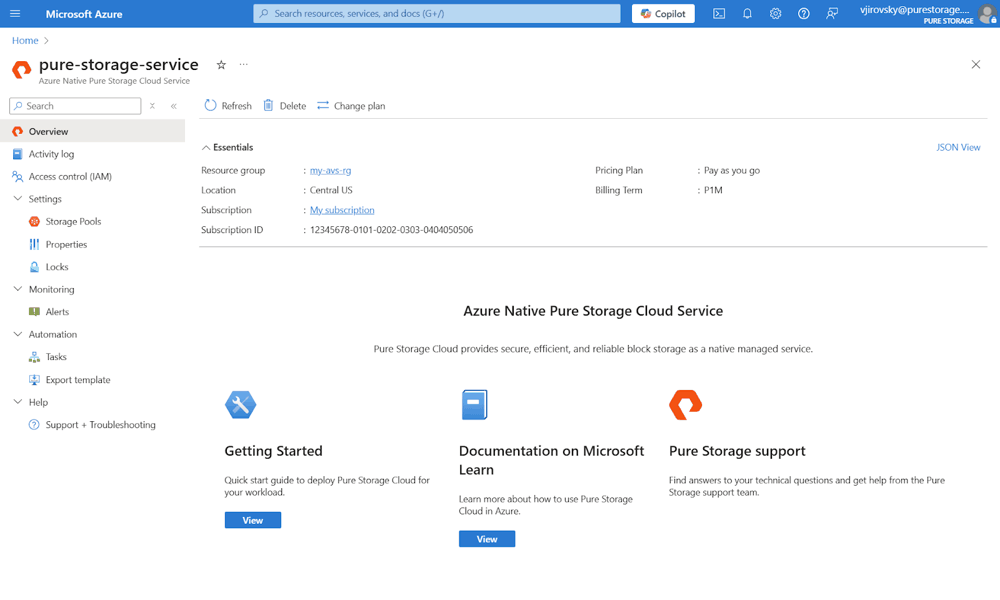Select Activity log menu item
Viewport: 1000px width, 600px height.
click(x=51, y=154)
